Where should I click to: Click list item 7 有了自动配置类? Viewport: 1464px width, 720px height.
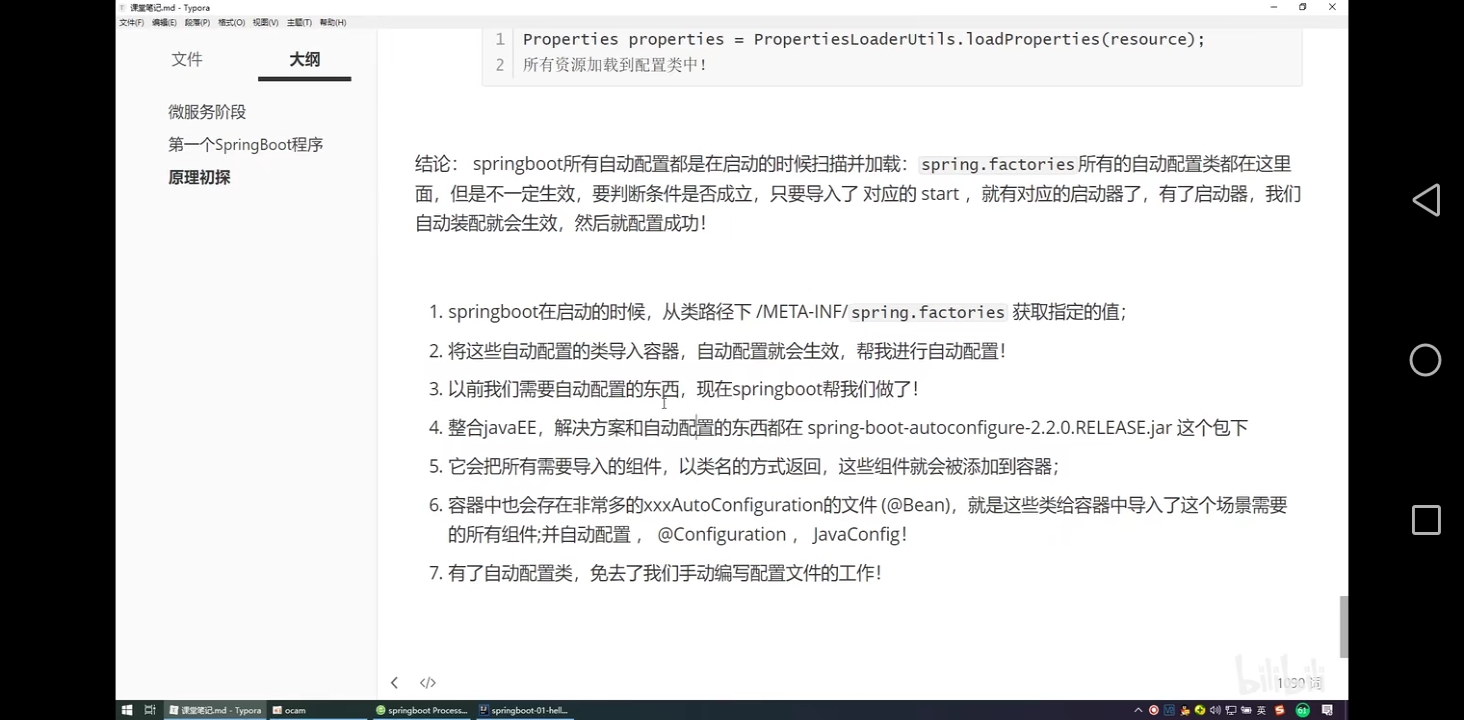665,573
